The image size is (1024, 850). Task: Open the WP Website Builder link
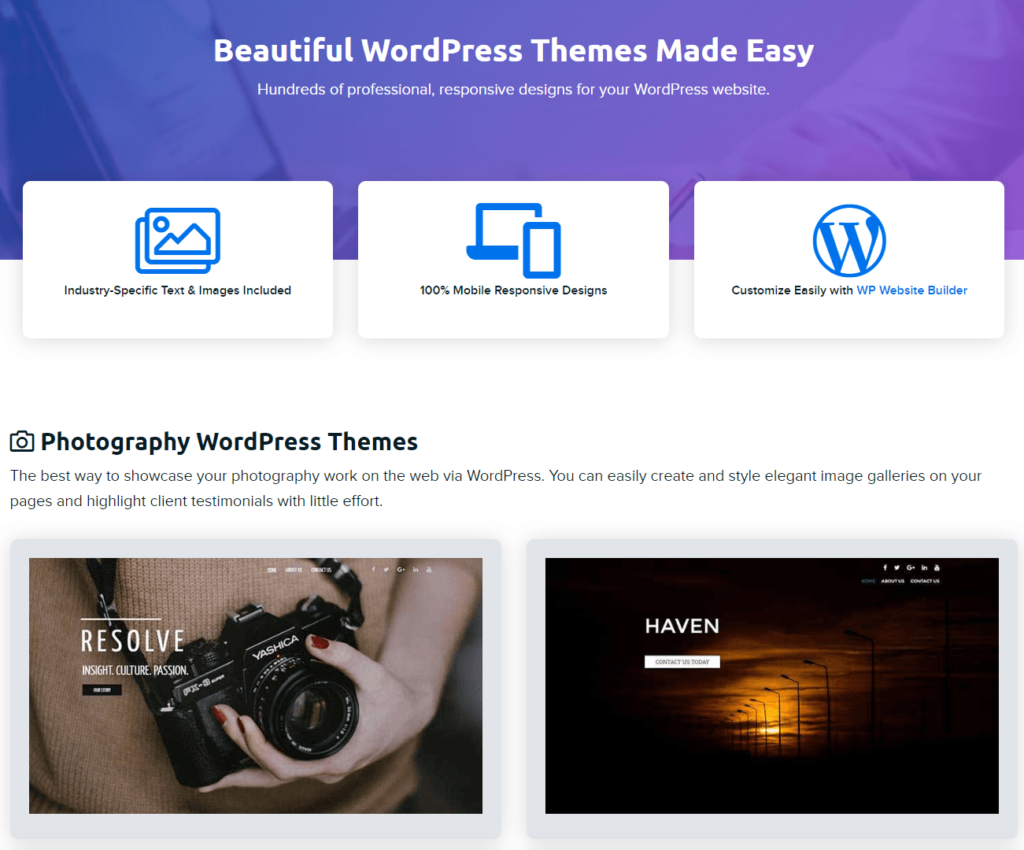coord(911,291)
